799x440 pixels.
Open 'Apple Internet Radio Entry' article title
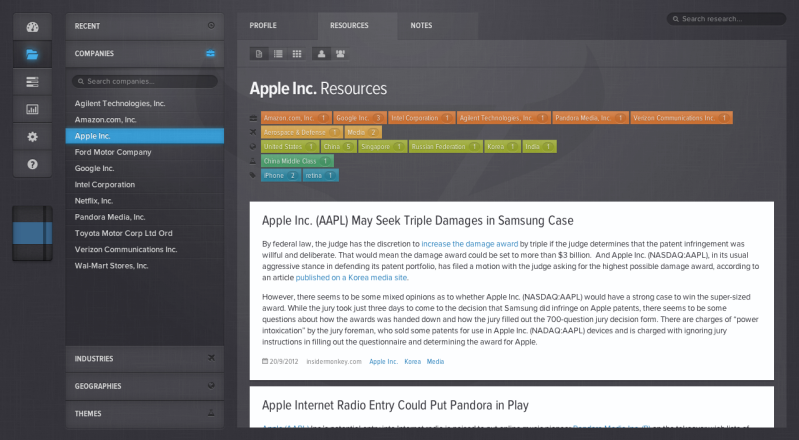(x=395, y=405)
